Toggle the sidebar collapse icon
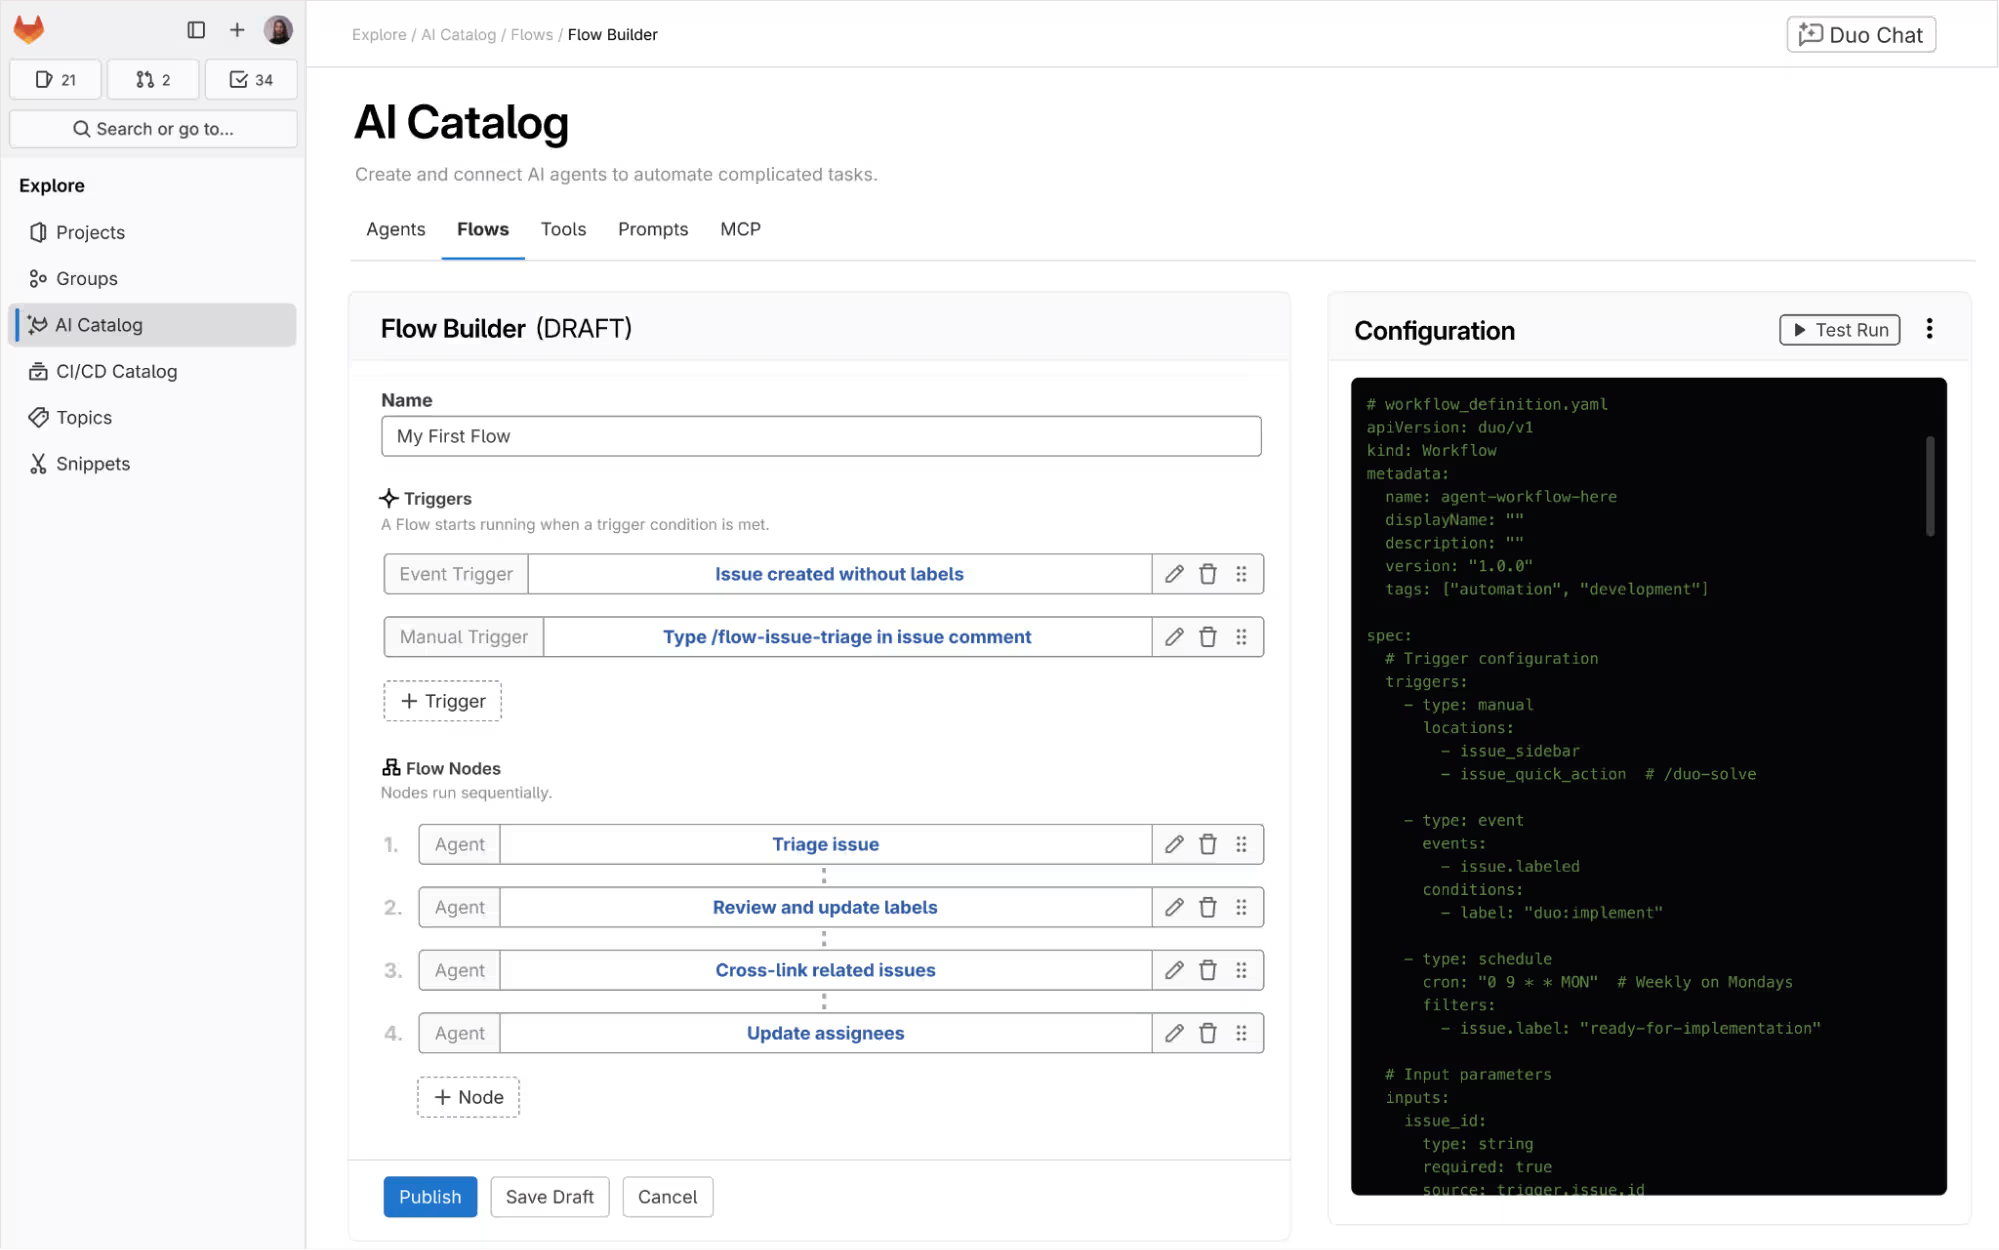Image resolution: width=1999 pixels, height=1250 pixels. (196, 30)
